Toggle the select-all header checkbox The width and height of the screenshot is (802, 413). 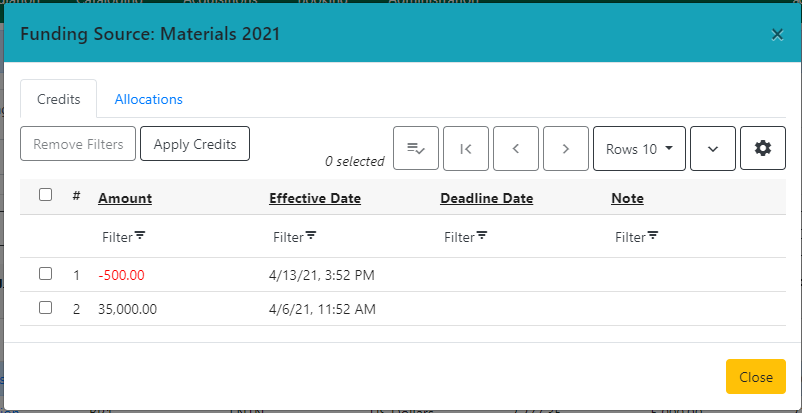click(45, 195)
